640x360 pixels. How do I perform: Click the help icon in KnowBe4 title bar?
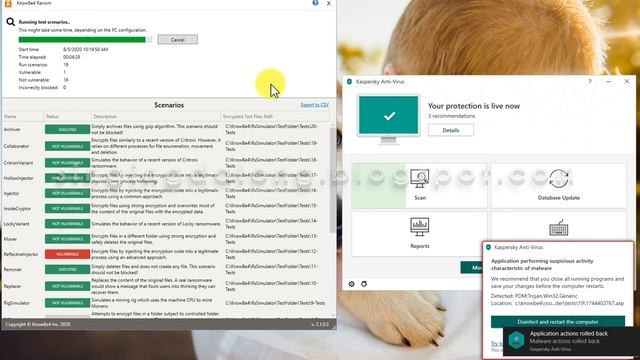[315, 3]
